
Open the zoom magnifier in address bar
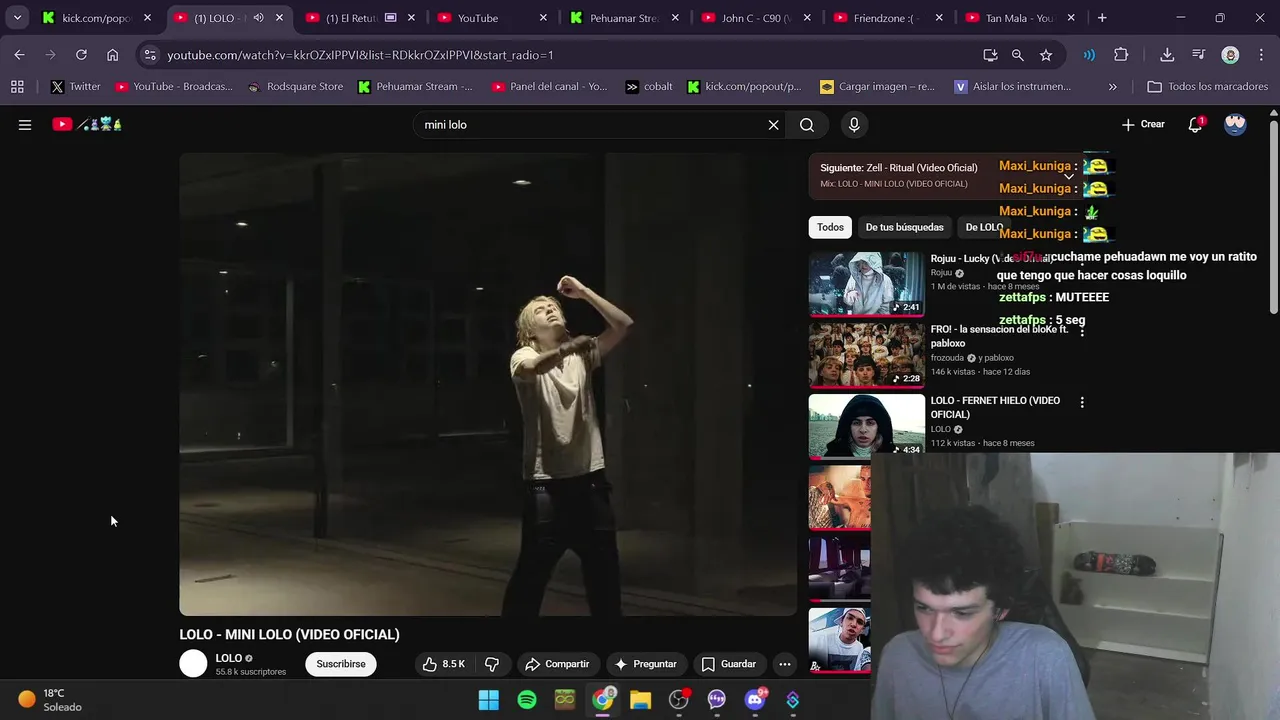(x=1017, y=55)
